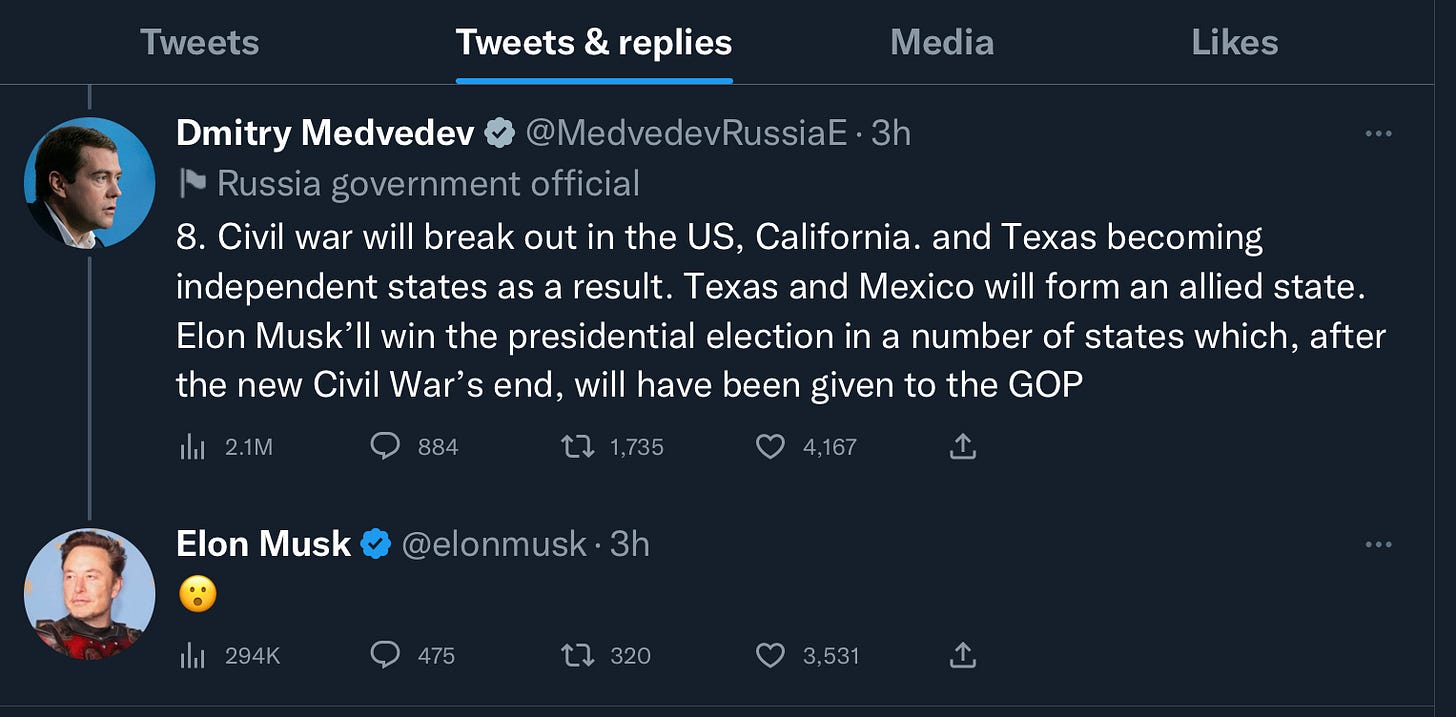This screenshot has width=1456, height=717.
Task: Open the Media tab
Action: tap(942, 42)
